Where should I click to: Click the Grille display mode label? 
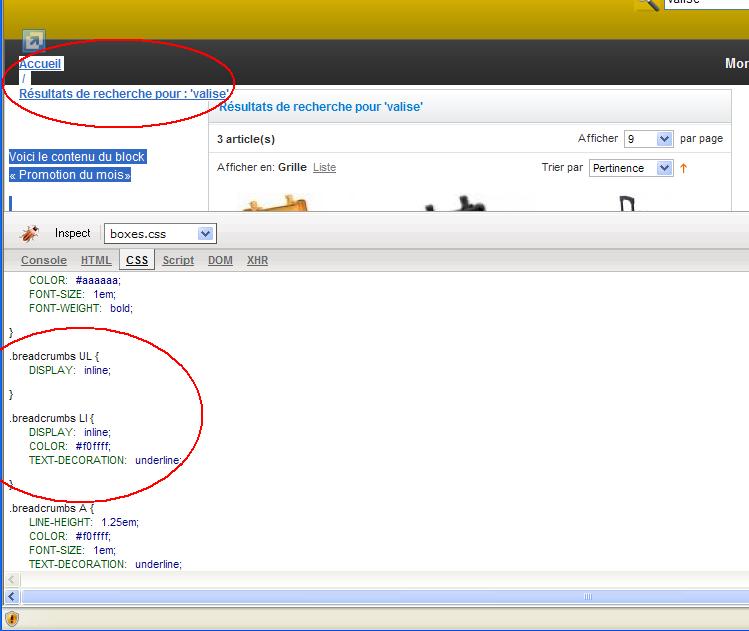tap(292, 167)
